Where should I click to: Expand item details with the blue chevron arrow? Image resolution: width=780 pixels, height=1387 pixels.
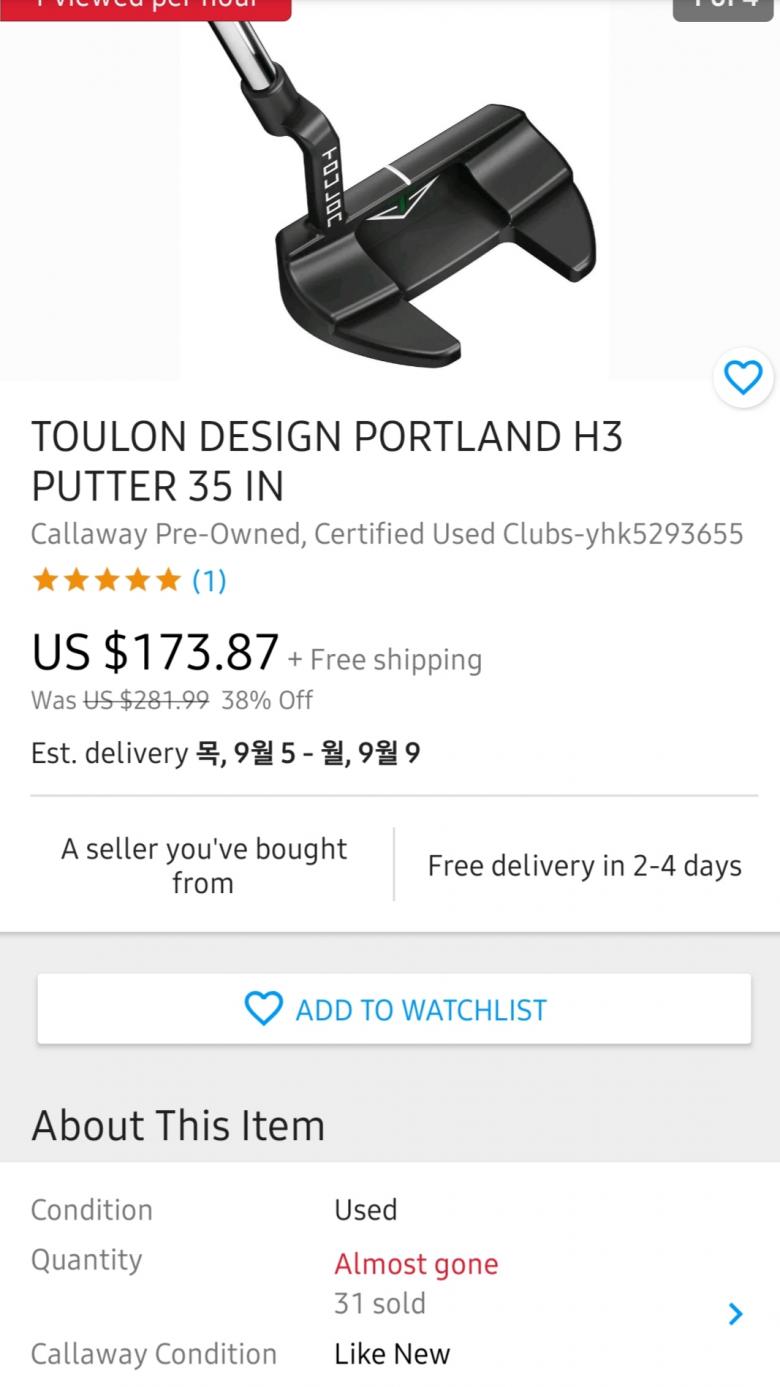click(x=736, y=1314)
